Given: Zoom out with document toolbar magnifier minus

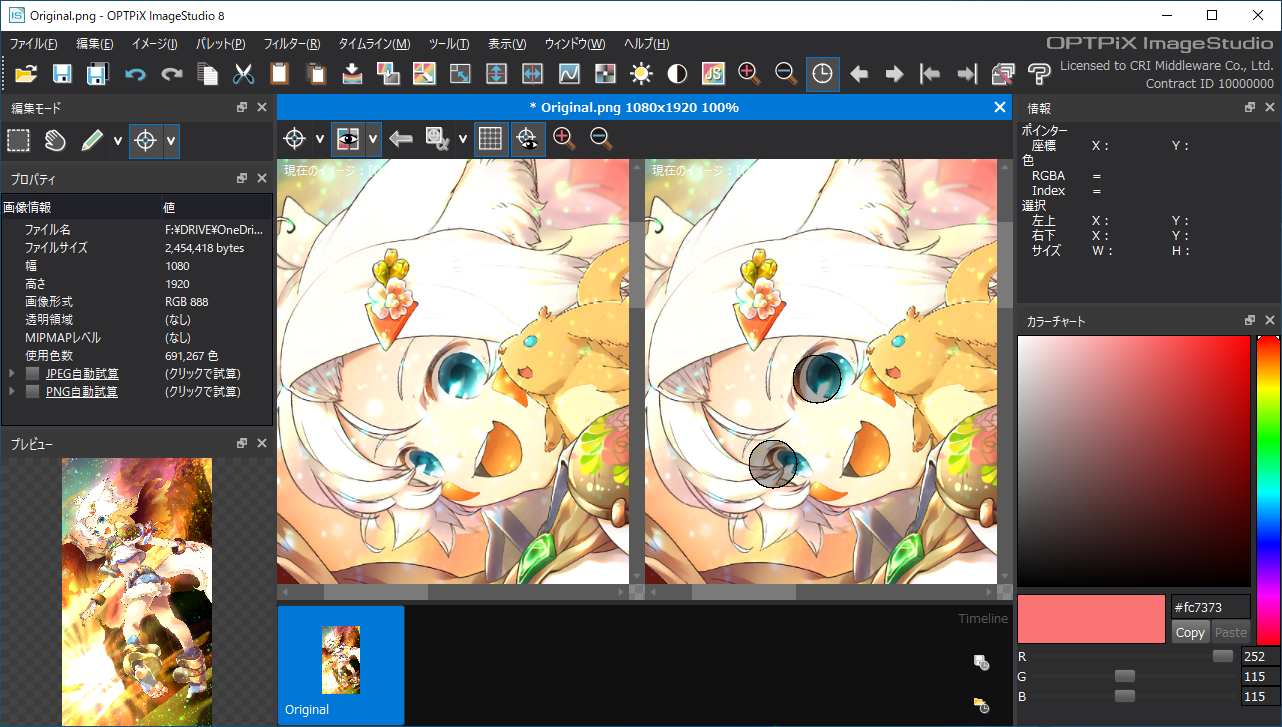Looking at the screenshot, I should 601,139.
